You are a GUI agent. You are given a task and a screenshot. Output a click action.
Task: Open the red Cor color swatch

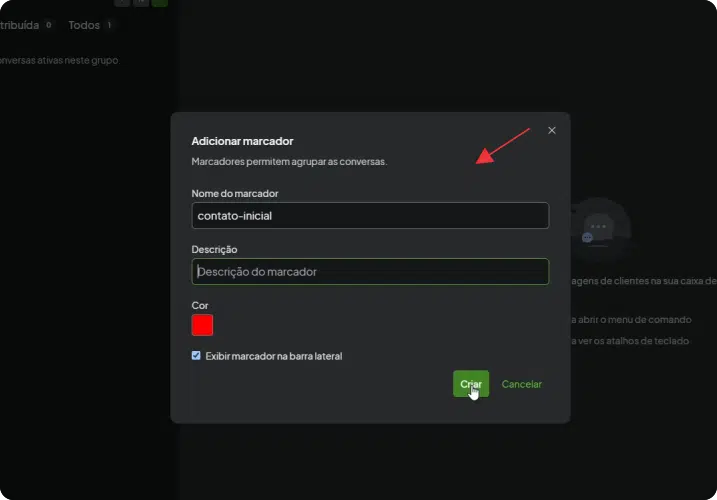(202, 325)
